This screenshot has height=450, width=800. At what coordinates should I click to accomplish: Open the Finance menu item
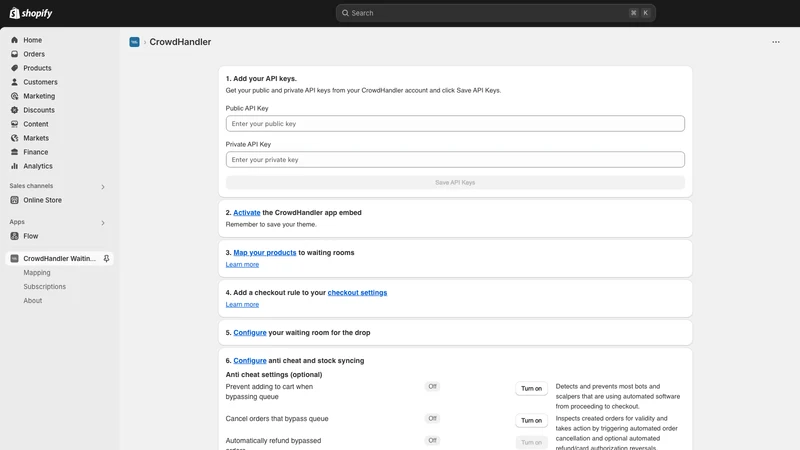tap(35, 152)
